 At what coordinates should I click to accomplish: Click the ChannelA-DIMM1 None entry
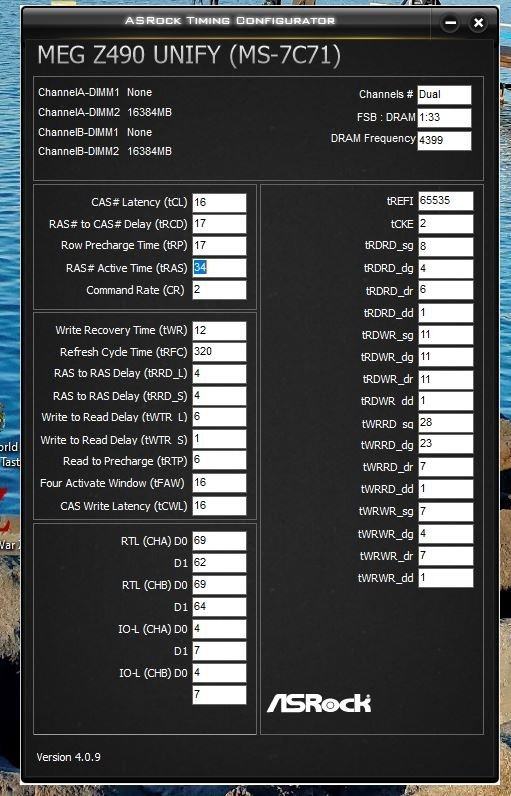tap(95, 92)
